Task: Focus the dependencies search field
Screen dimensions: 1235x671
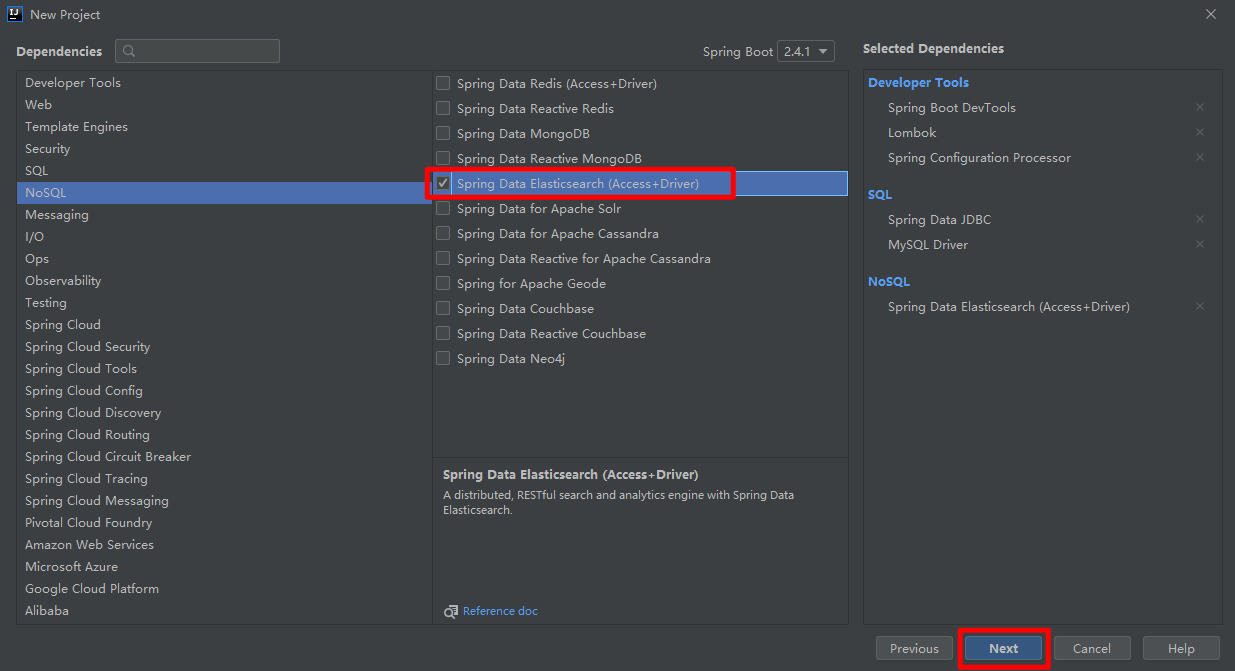Action: [197, 51]
